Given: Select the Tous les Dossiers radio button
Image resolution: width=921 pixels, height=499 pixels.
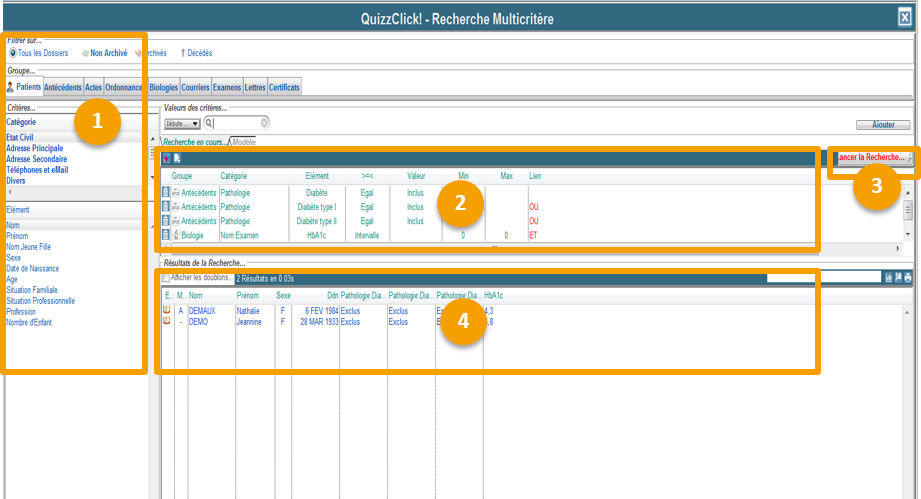Looking at the screenshot, I should point(13,53).
